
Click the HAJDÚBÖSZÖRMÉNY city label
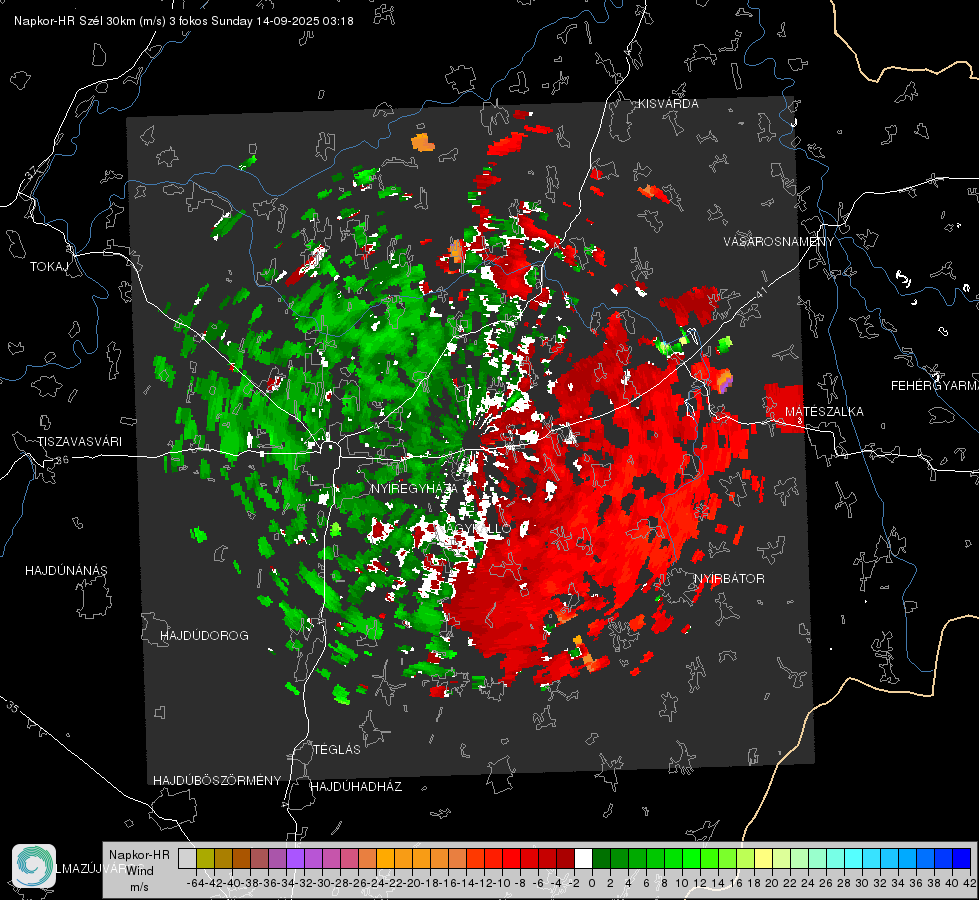[217, 780]
